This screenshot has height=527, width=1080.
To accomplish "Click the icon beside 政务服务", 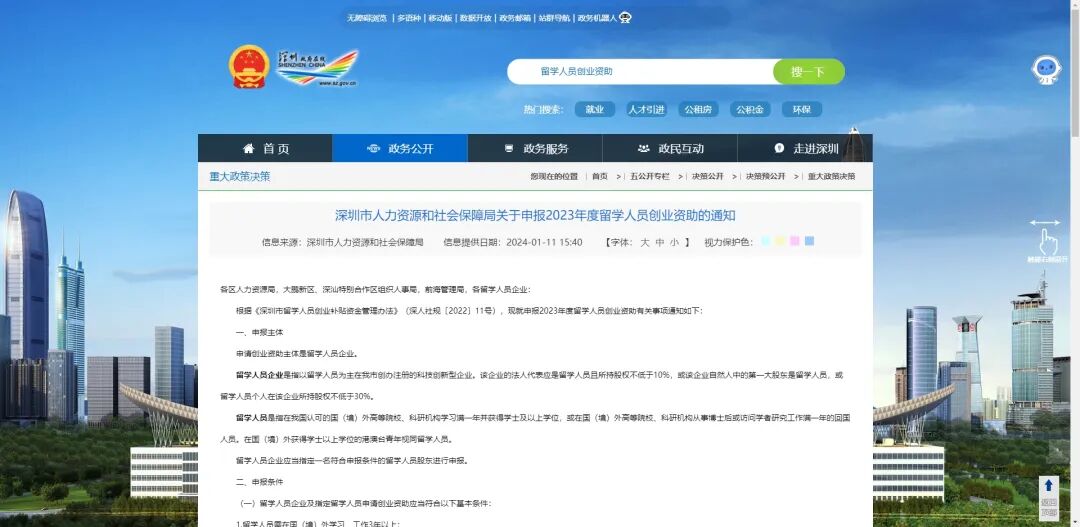I will [x=509, y=148].
